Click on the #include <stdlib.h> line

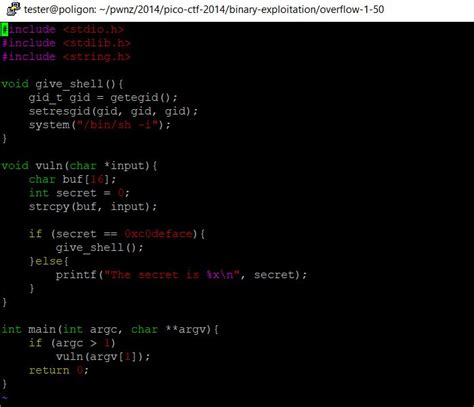pos(66,43)
